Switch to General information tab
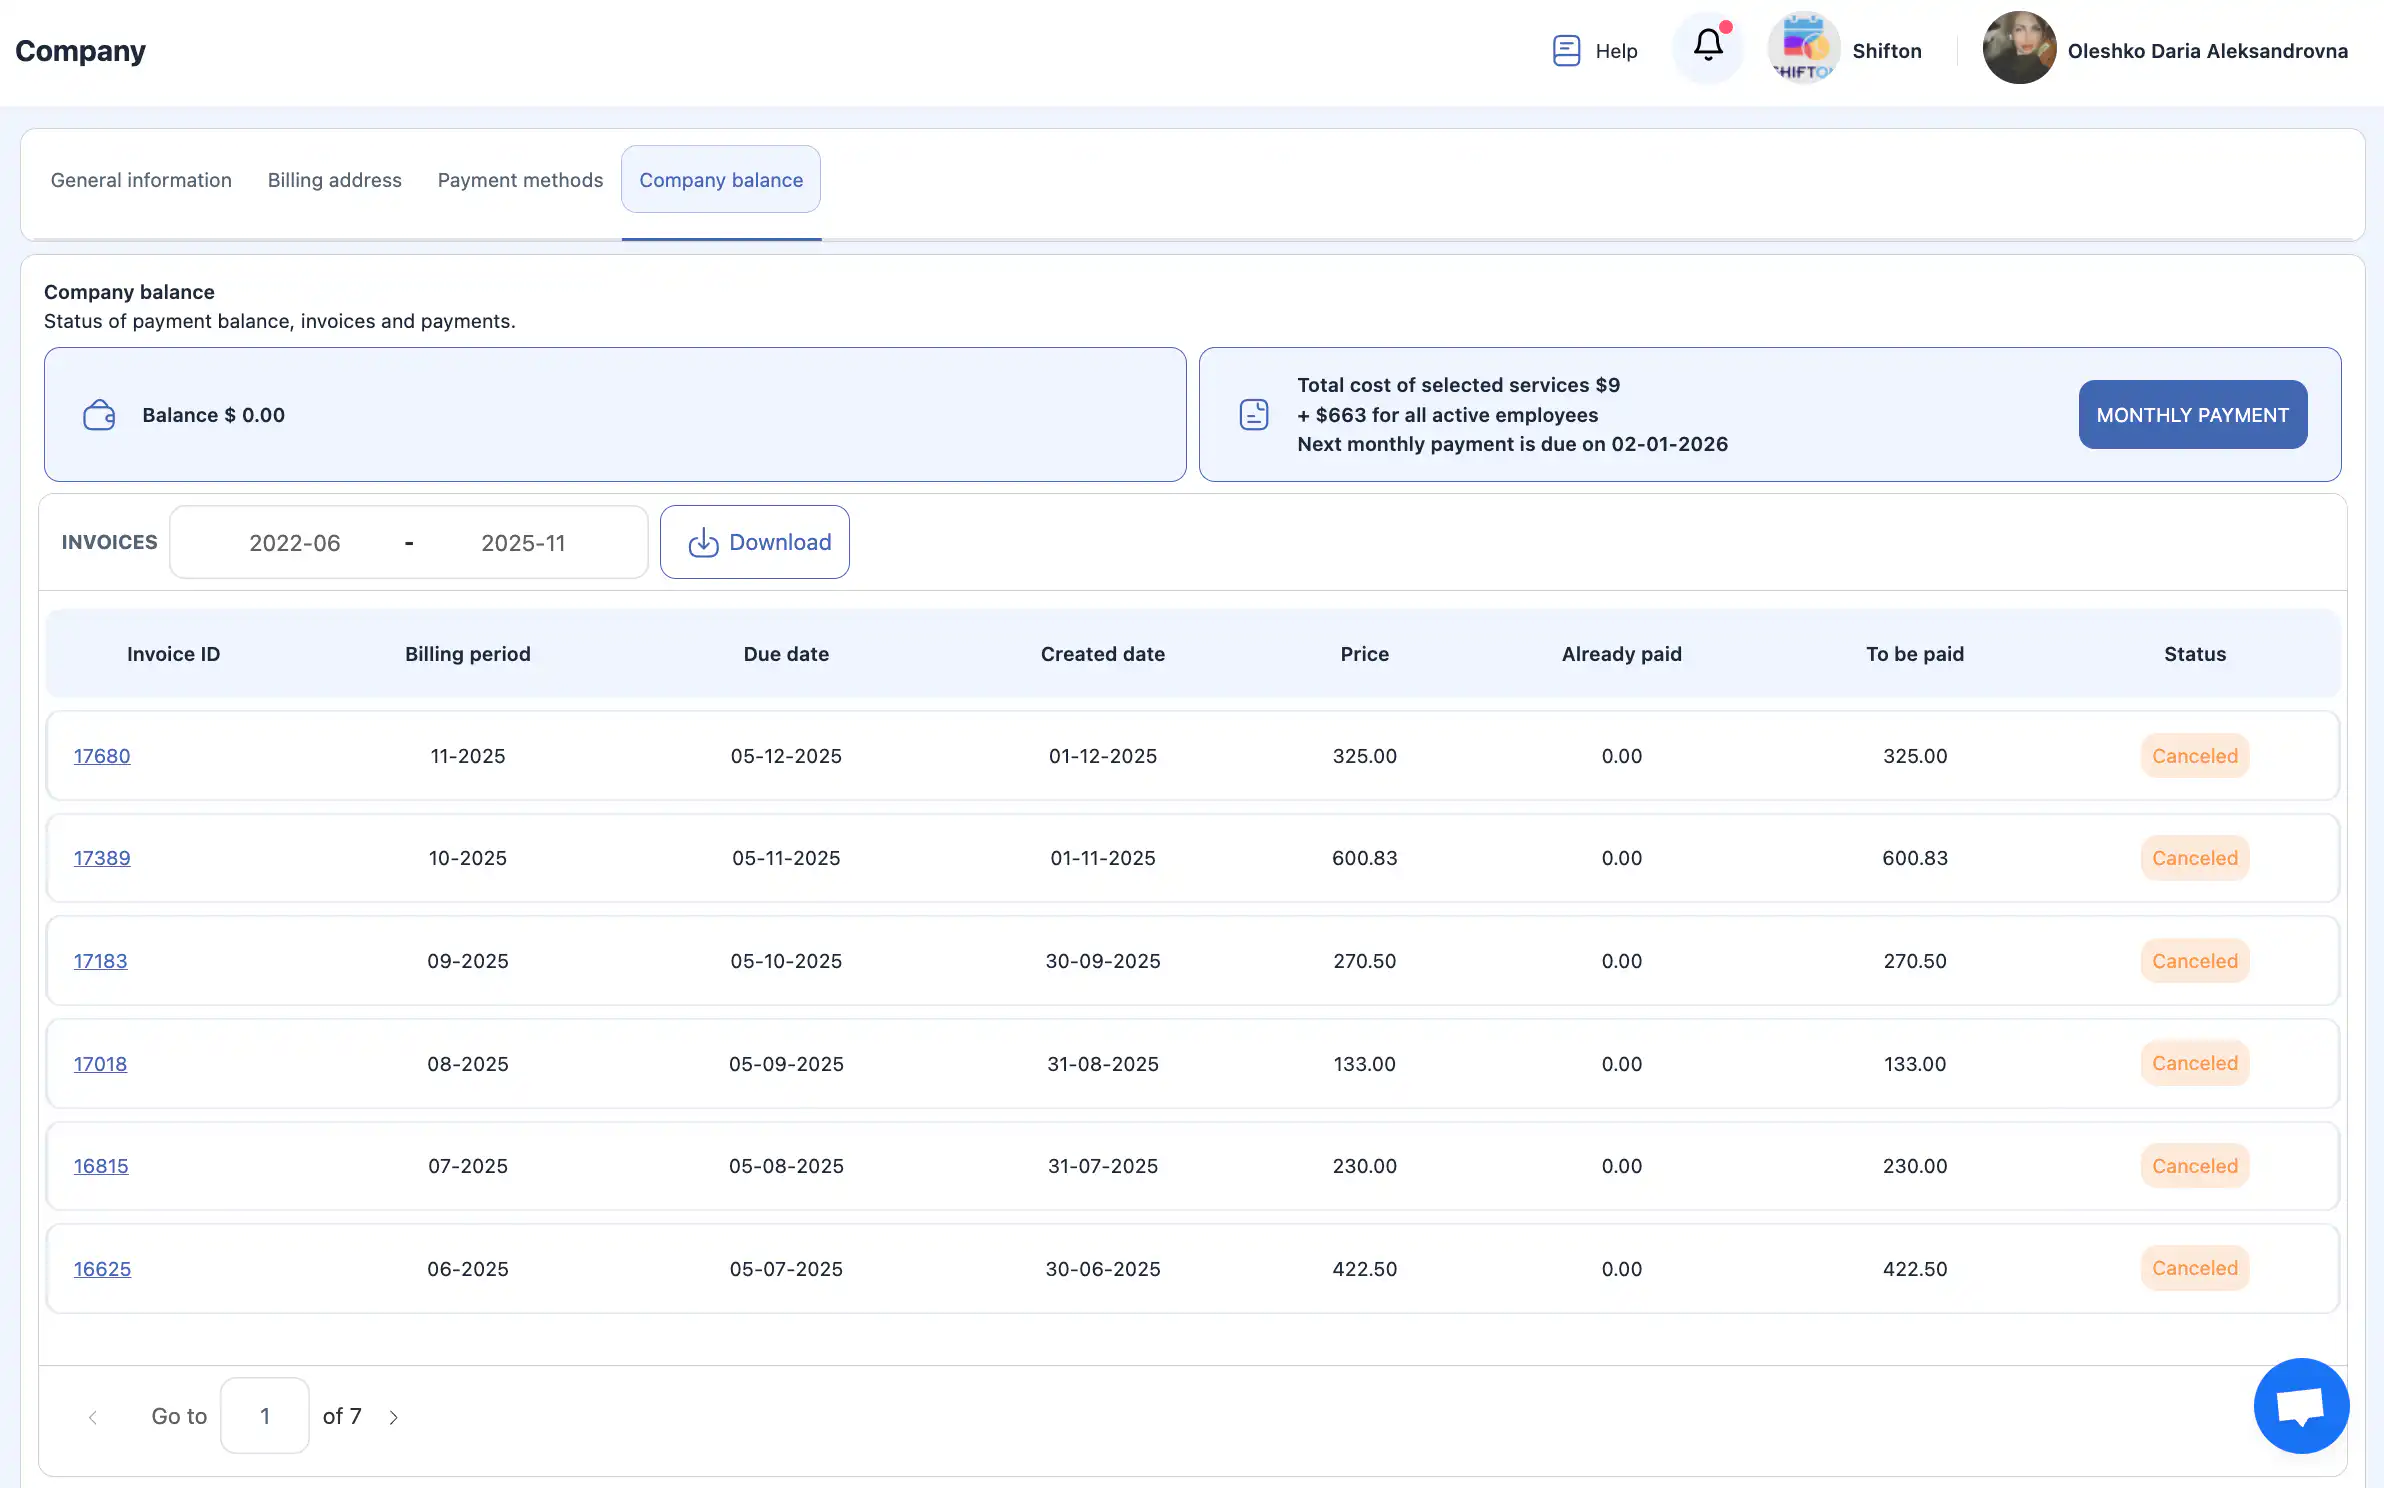2384x1488 pixels. (x=141, y=180)
